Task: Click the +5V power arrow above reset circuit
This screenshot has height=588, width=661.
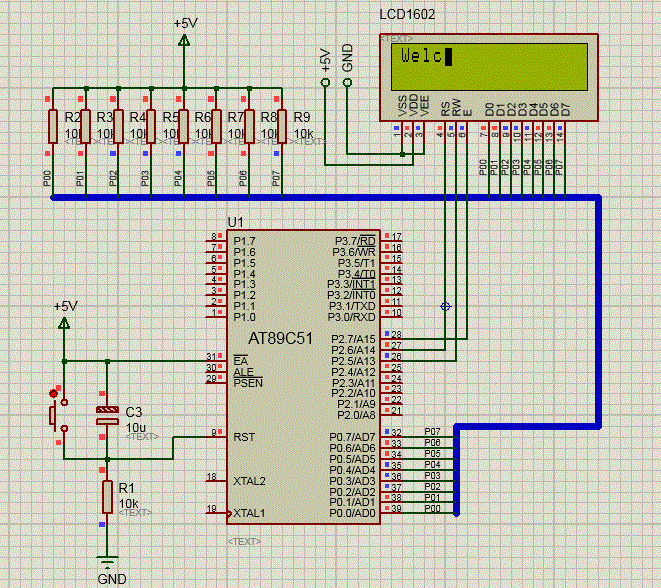Action: click(x=64, y=323)
